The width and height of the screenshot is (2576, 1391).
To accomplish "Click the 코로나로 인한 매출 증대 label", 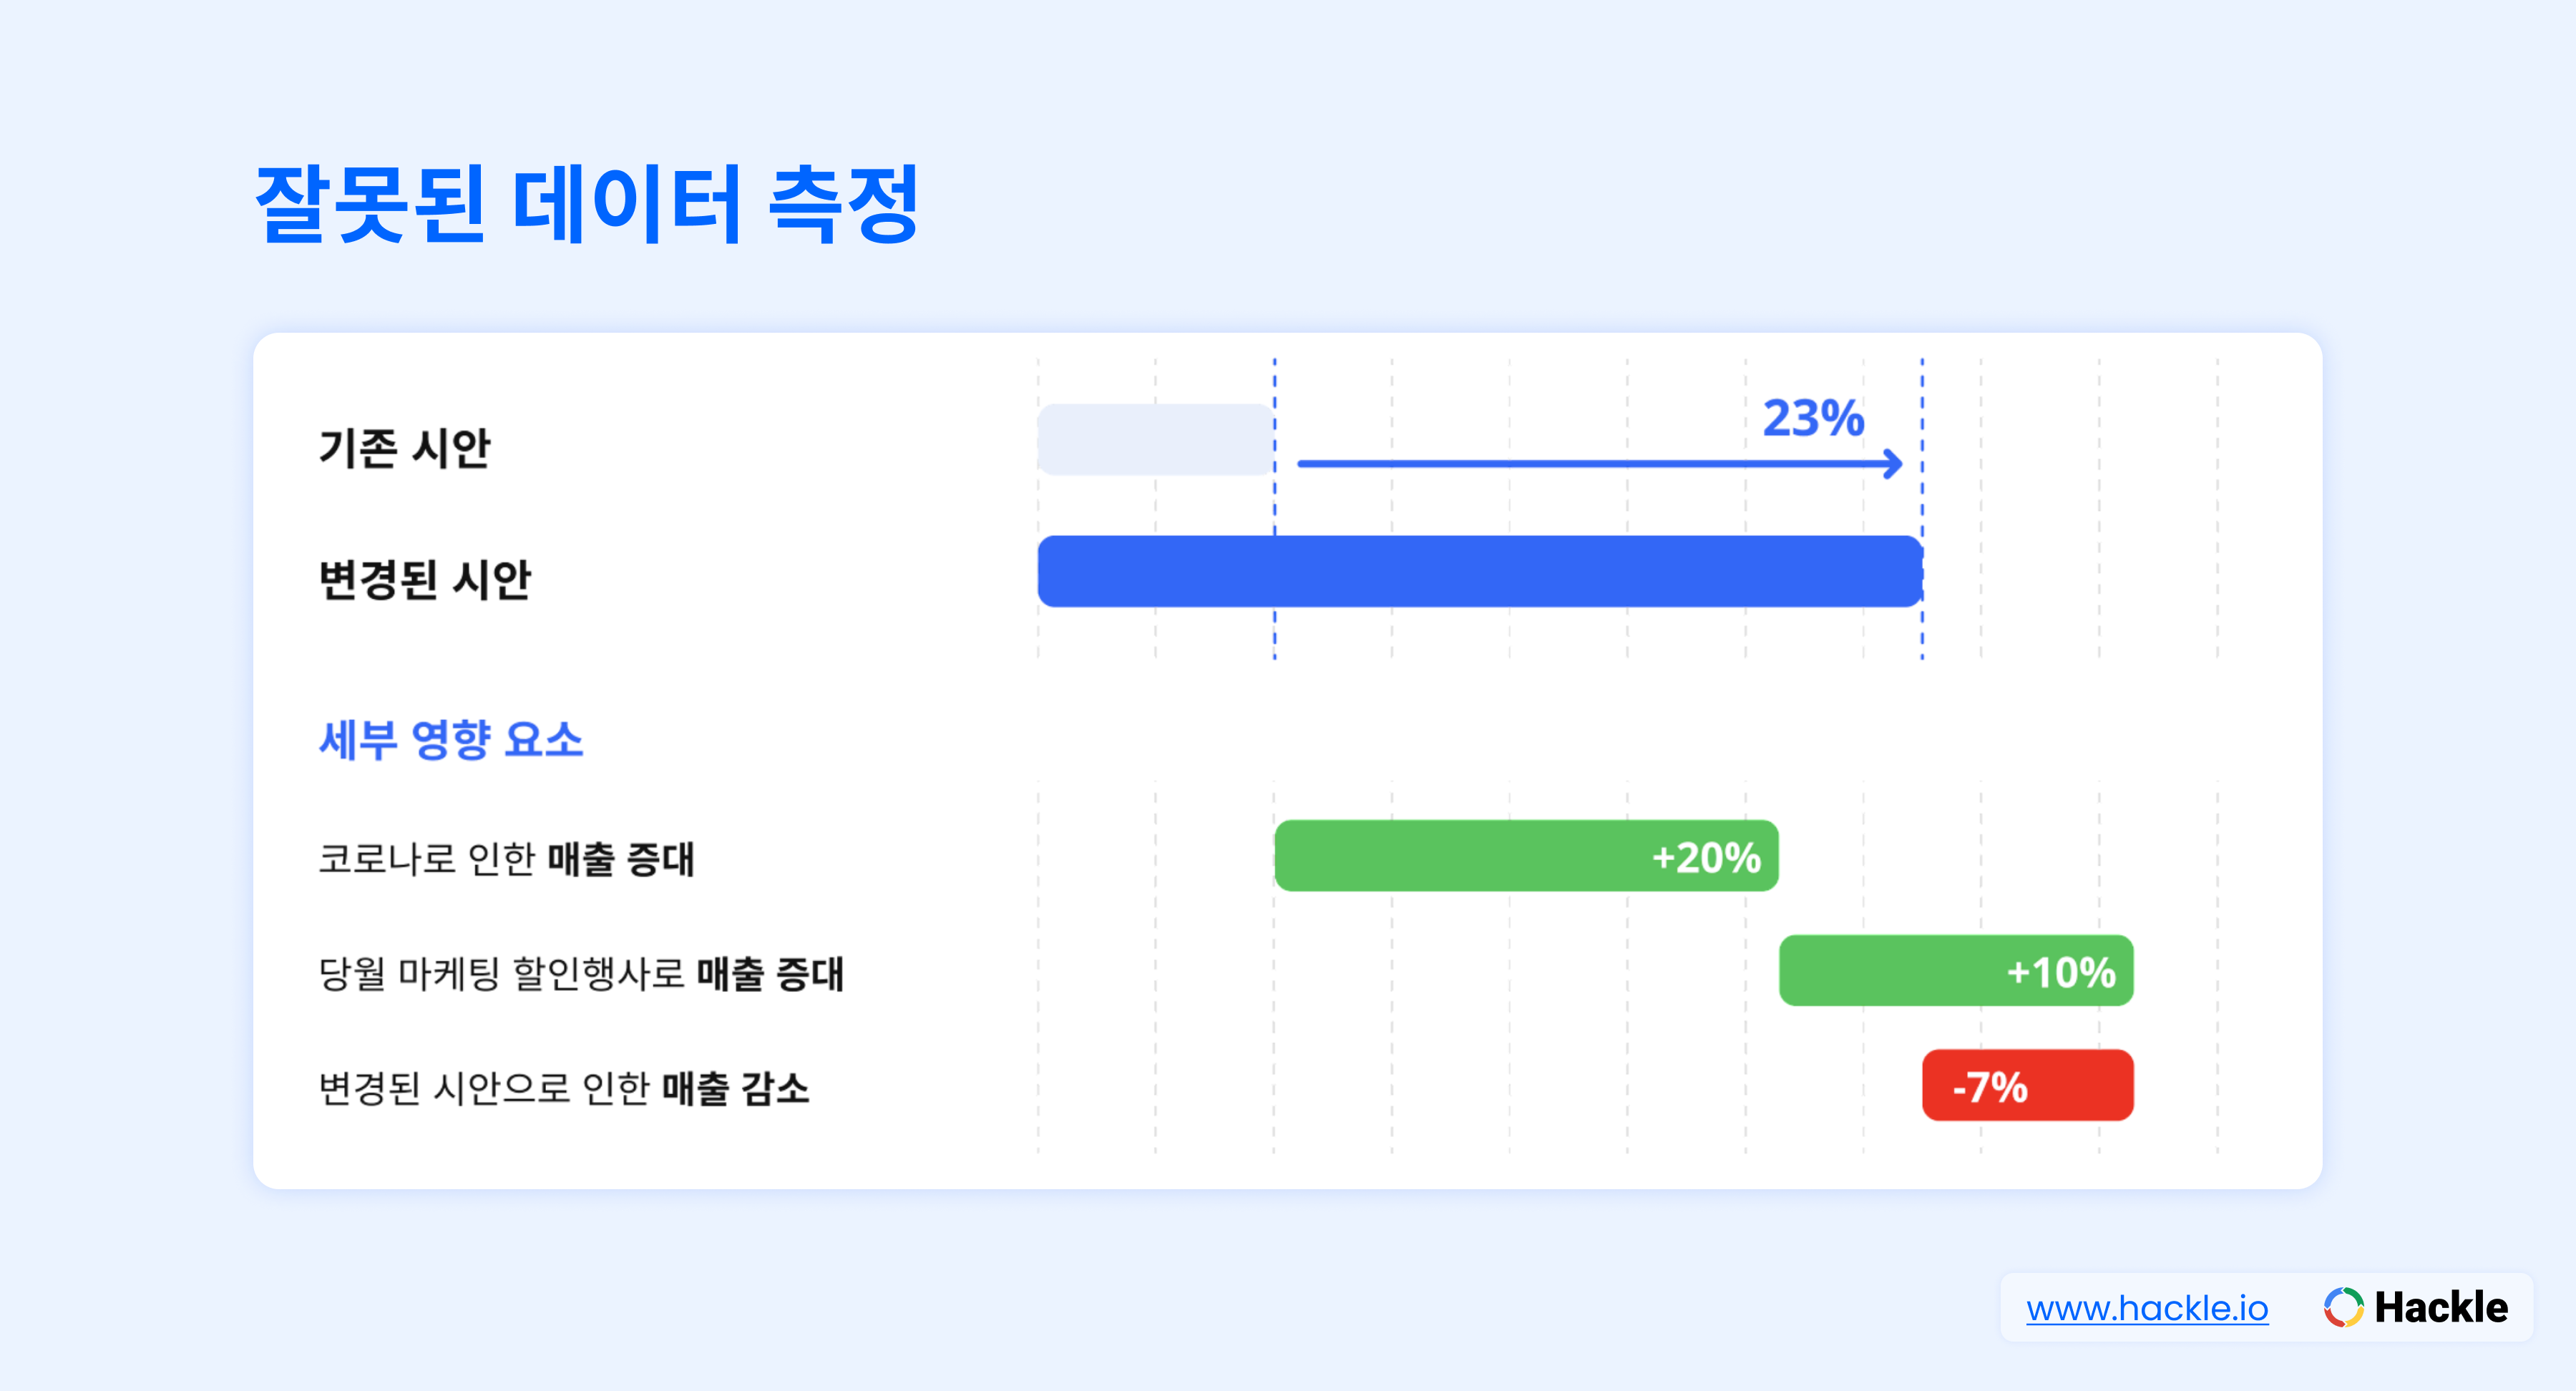I will pyautogui.click(x=506, y=858).
